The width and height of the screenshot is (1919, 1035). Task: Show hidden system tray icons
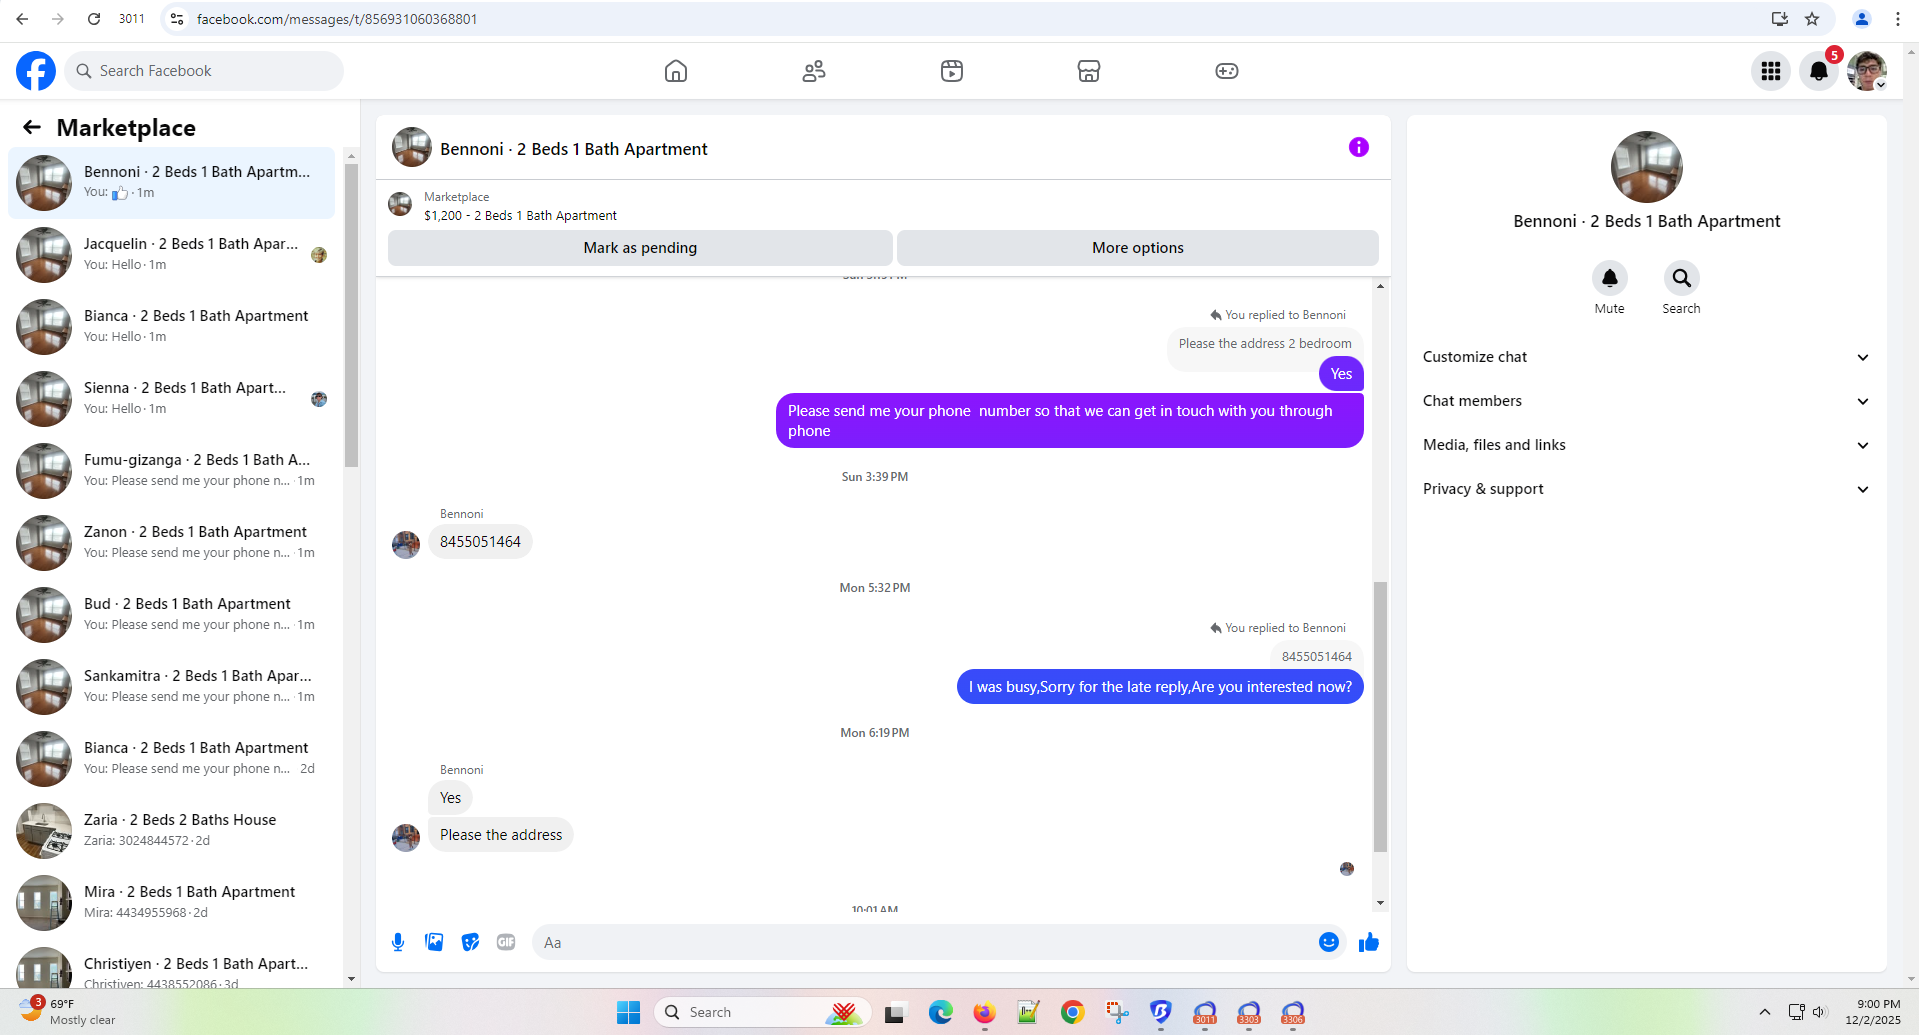pos(1765,1012)
